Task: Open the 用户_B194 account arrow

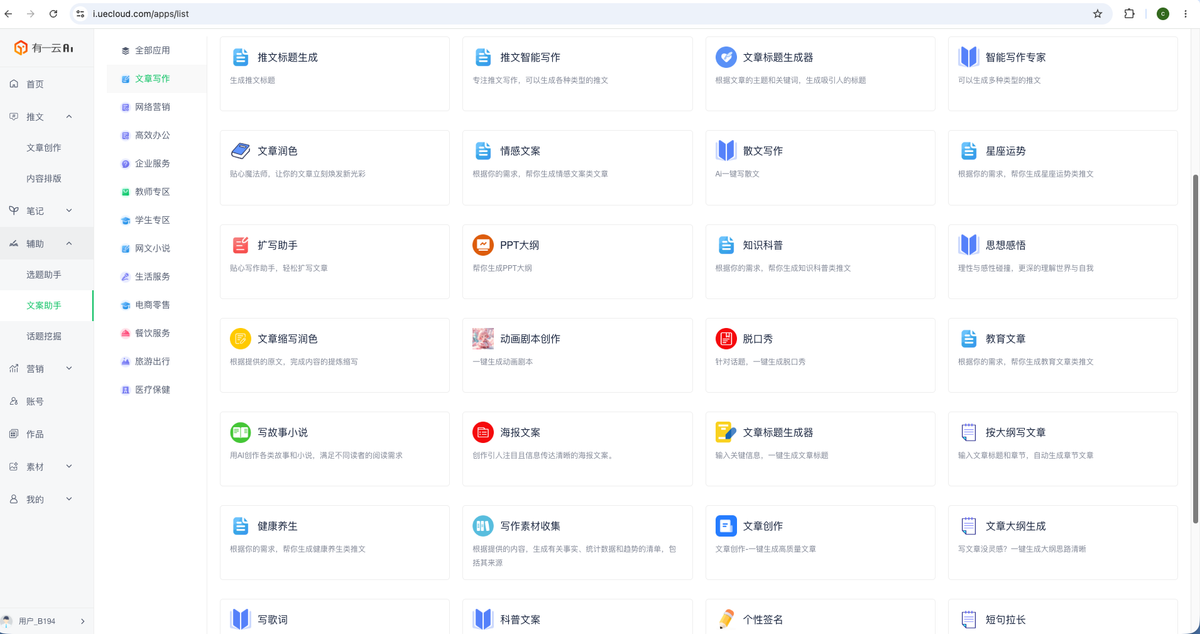Action: pos(83,621)
